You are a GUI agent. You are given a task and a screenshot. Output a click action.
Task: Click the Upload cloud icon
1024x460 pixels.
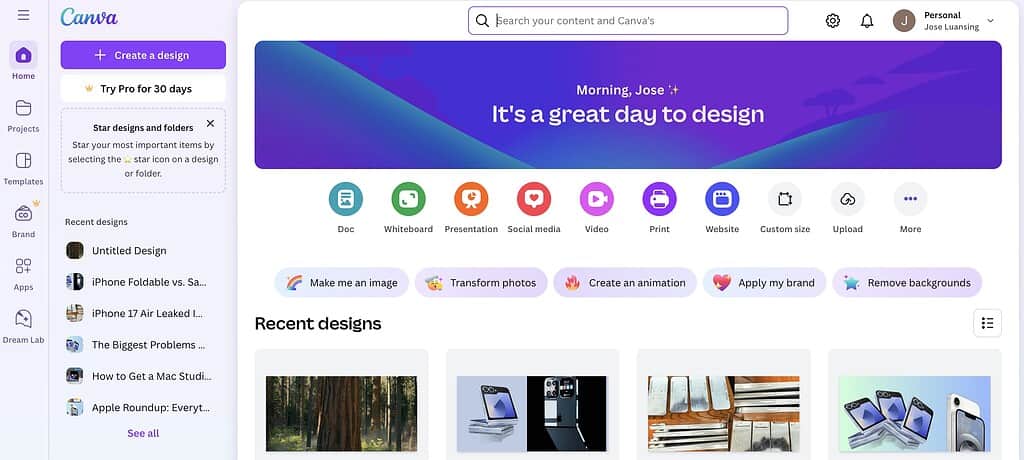click(x=847, y=199)
